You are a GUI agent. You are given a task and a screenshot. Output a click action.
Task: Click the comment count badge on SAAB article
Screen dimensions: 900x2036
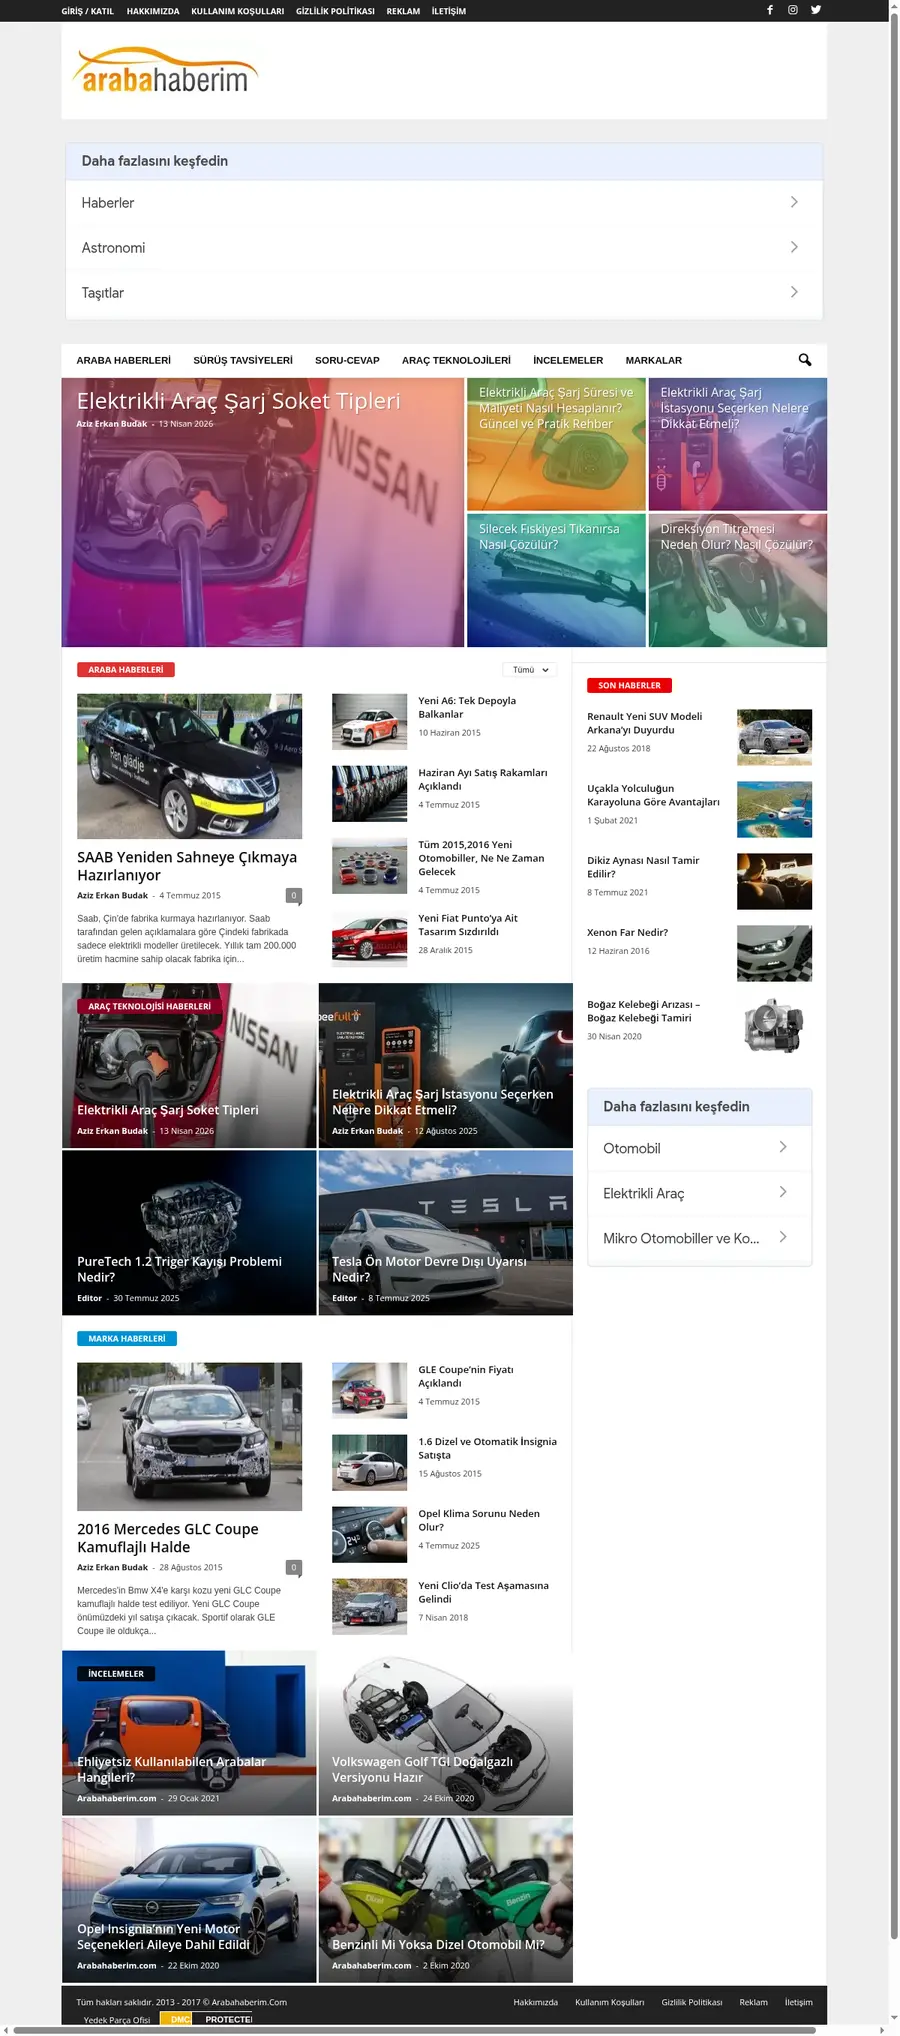point(294,895)
